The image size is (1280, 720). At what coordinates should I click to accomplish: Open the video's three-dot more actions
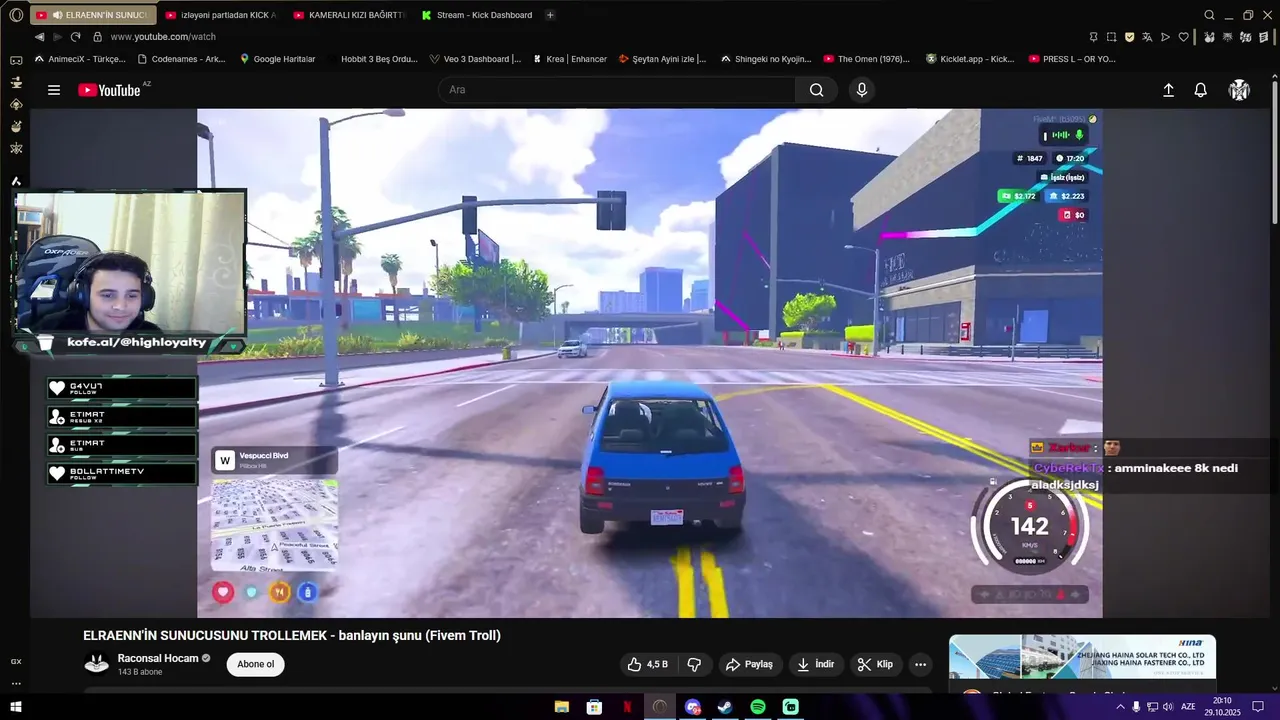click(x=920, y=664)
